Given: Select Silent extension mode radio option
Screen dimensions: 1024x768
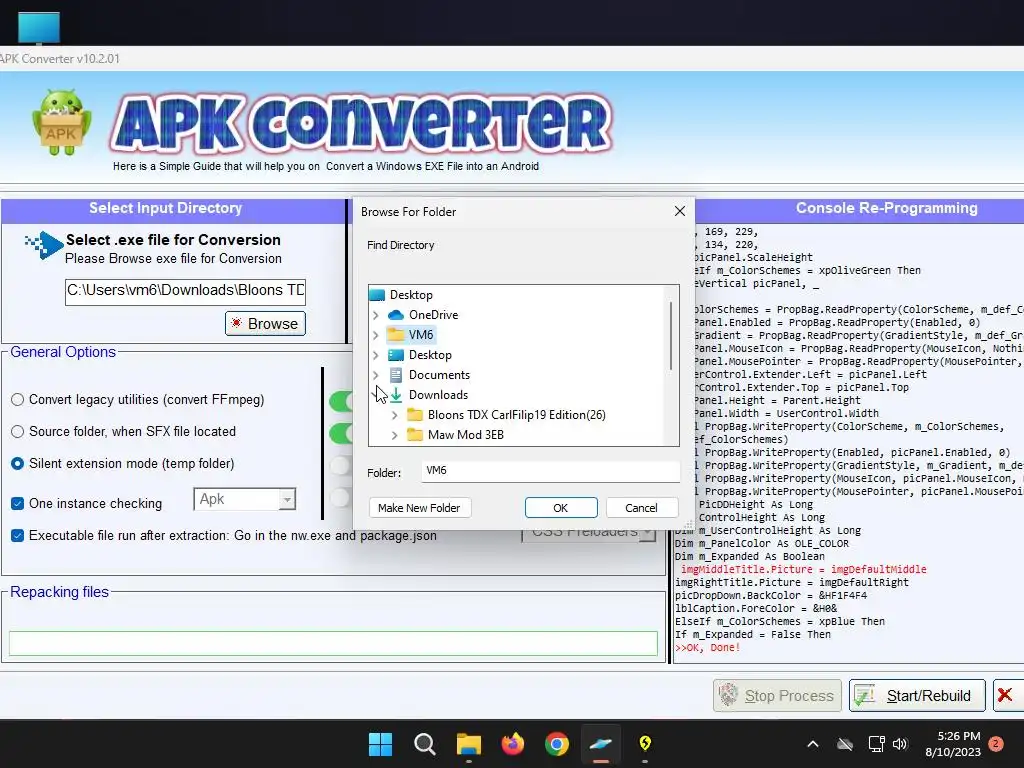Looking at the screenshot, I should point(18,464).
